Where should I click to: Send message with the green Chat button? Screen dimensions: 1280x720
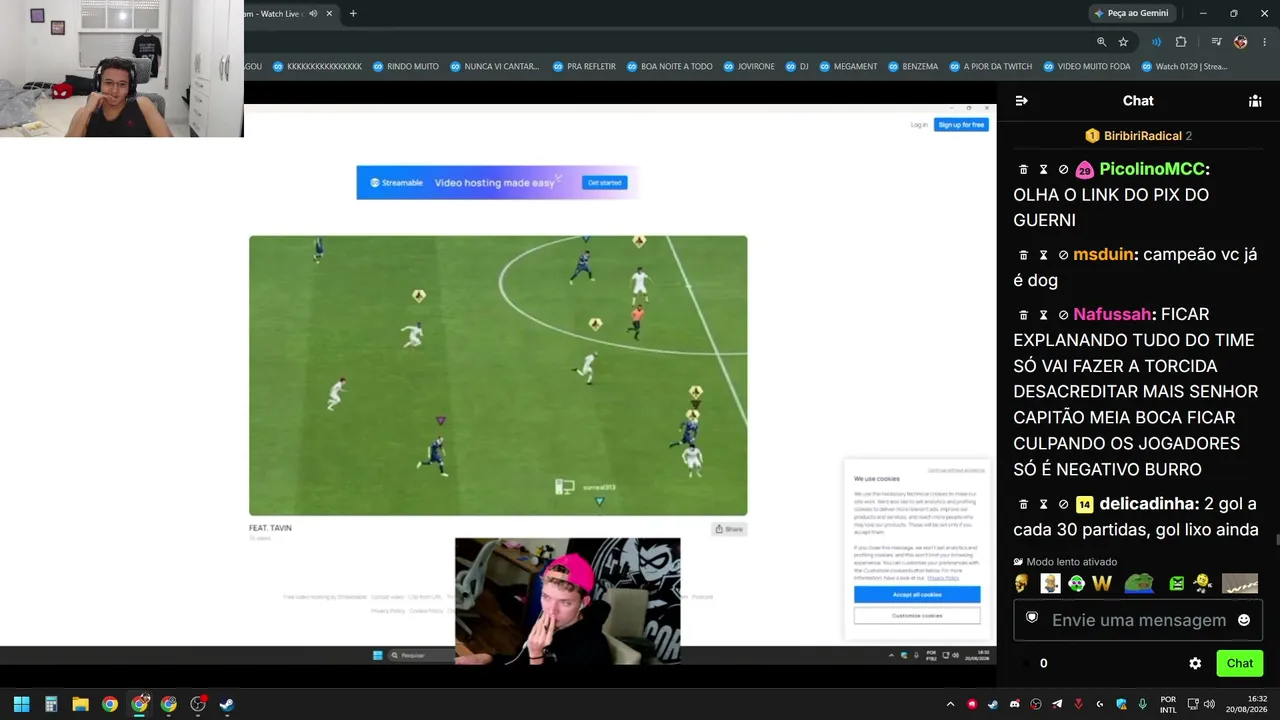click(1240, 663)
